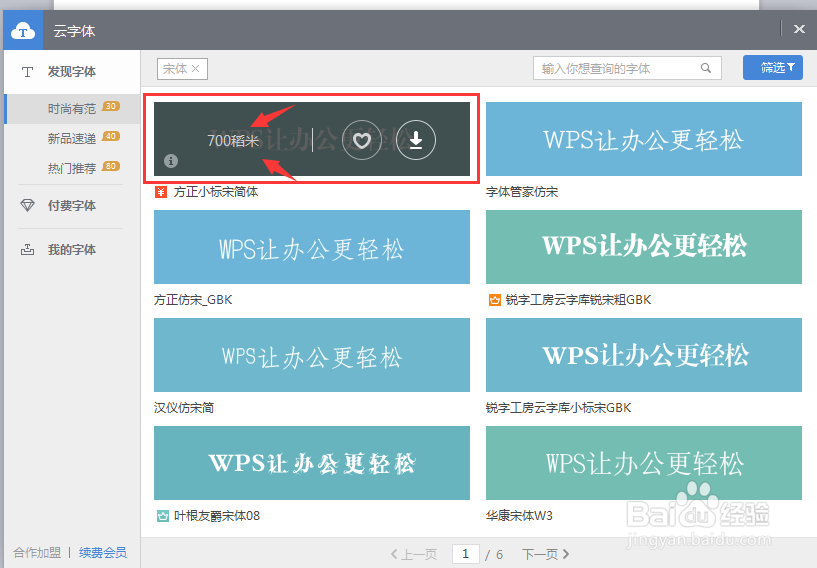Go to previous page with 上一页

tap(414, 554)
